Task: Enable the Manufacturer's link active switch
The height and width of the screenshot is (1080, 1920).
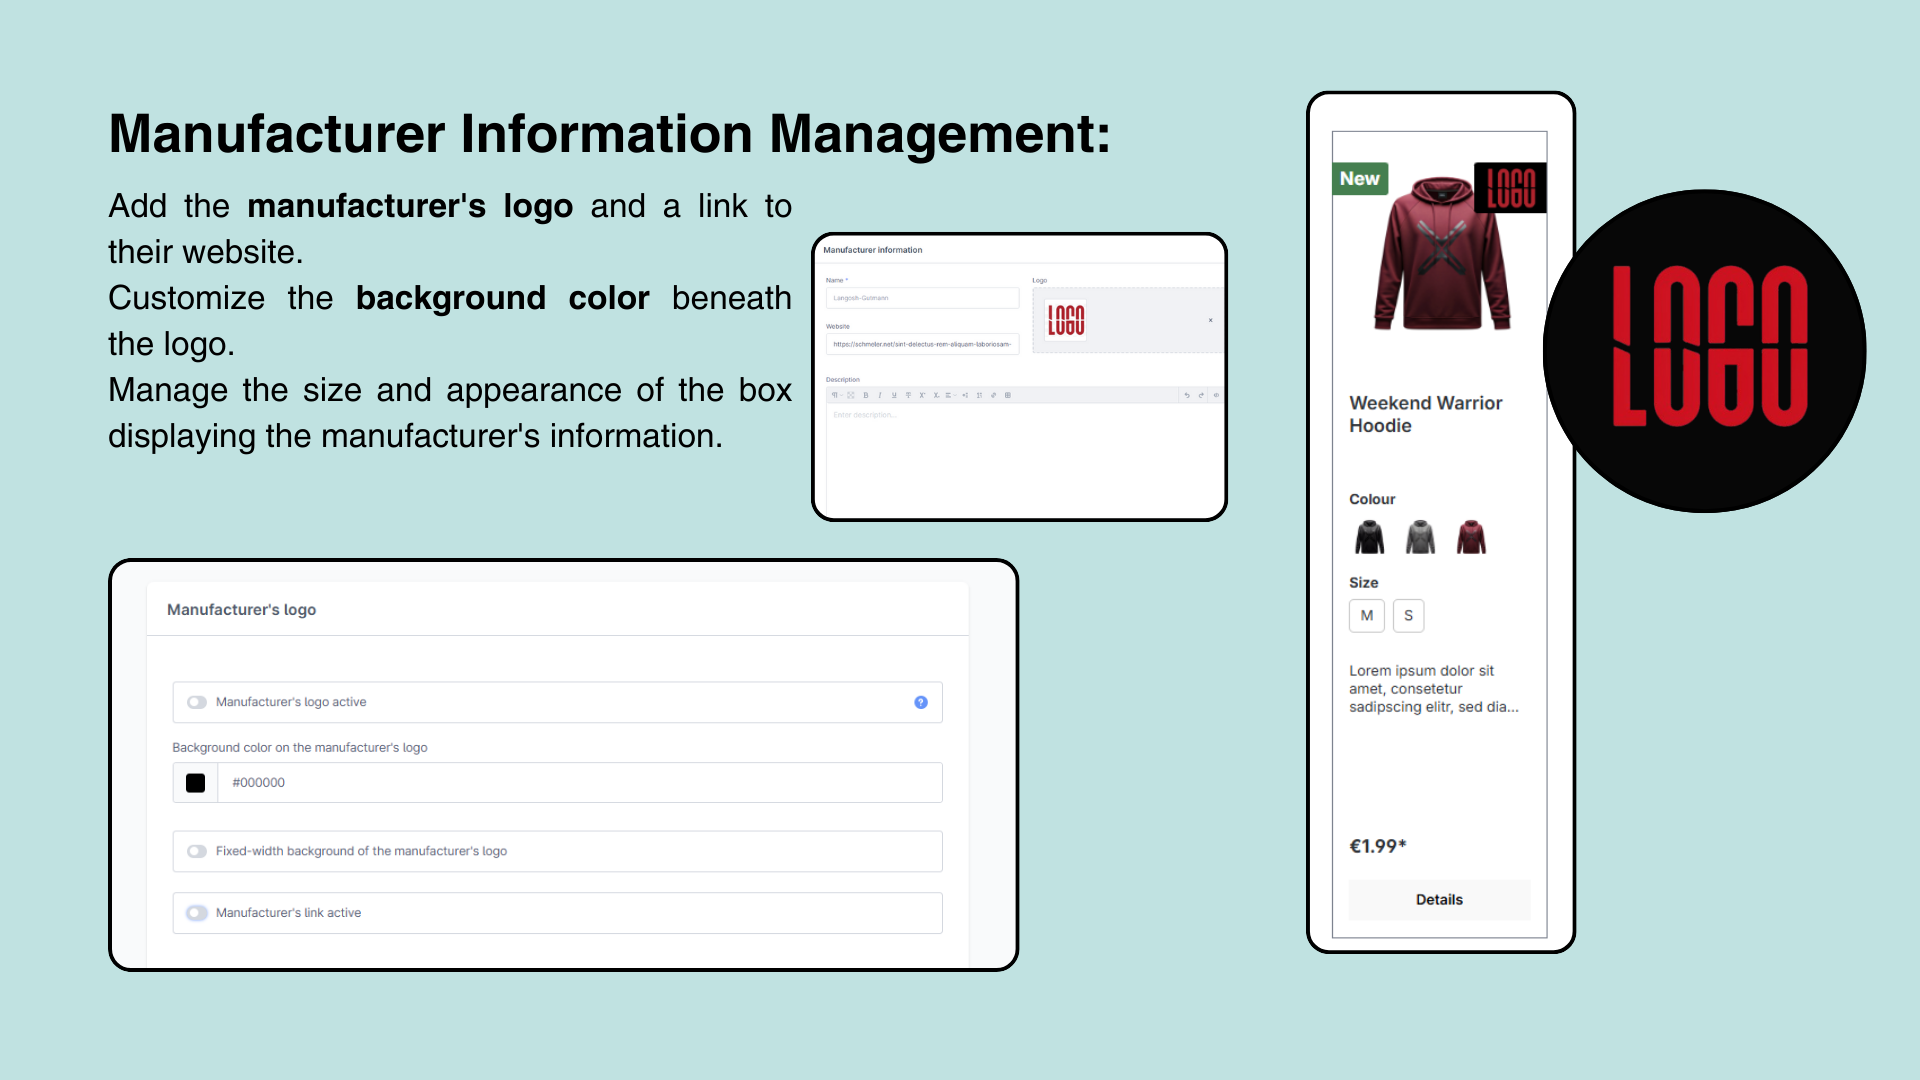Action: [x=197, y=913]
